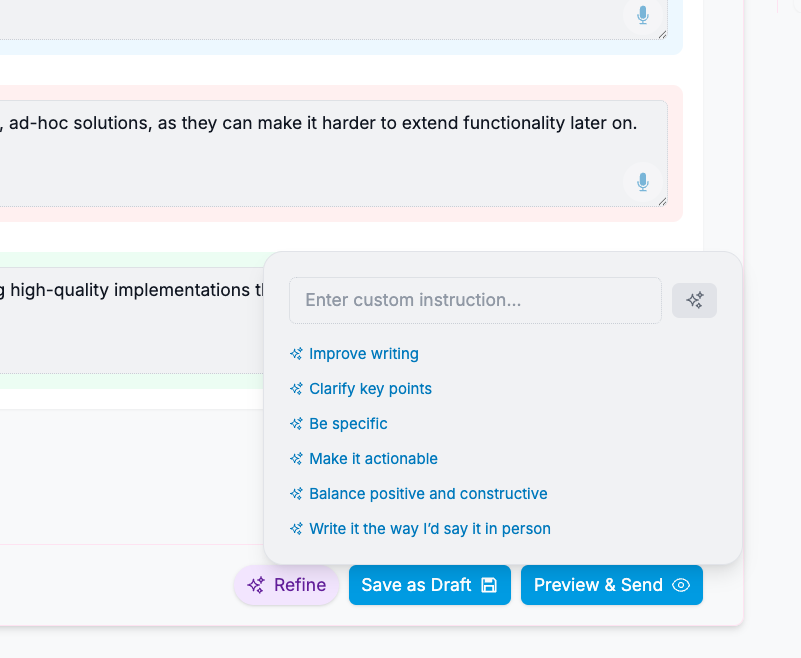Click sparkle icon next to Improve writing
This screenshot has width=801, height=658.
tap(296, 354)
